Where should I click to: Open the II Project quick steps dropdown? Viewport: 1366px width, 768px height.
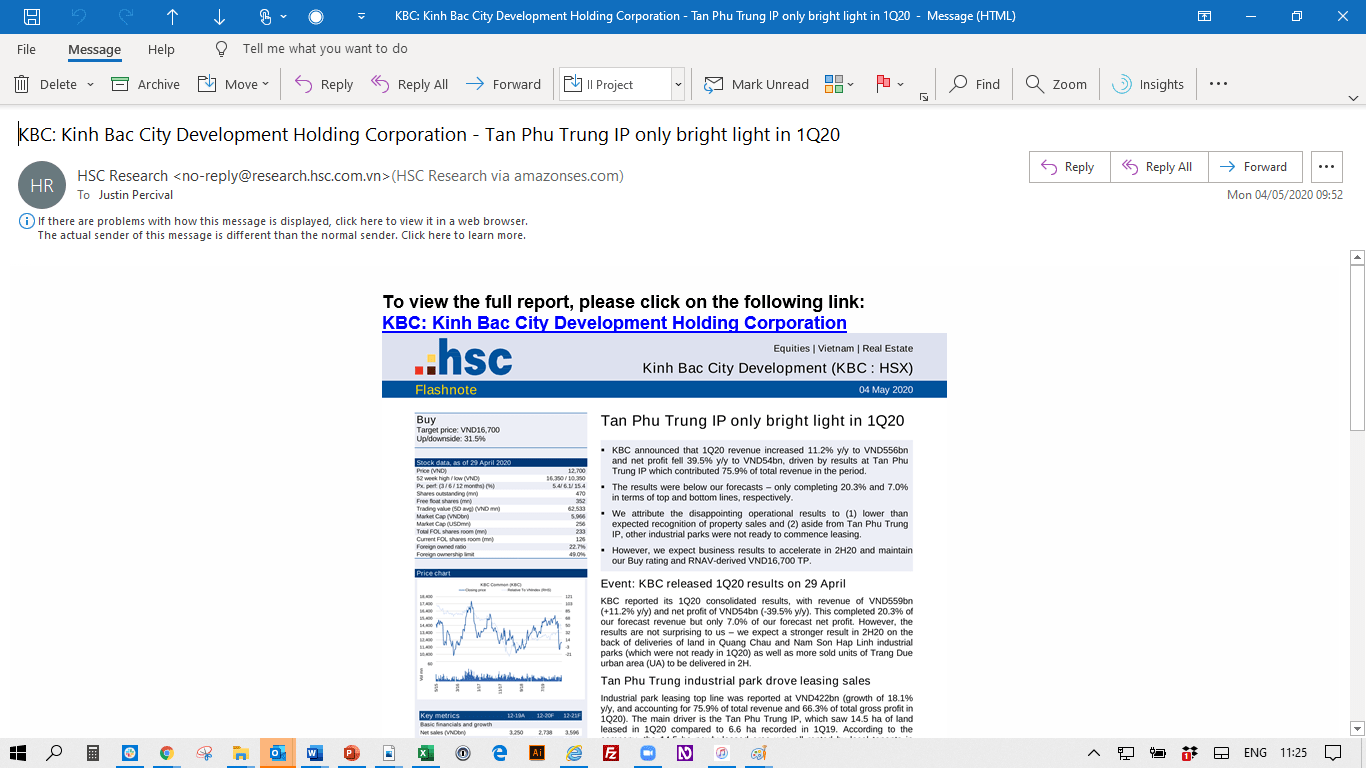point(678,84)
